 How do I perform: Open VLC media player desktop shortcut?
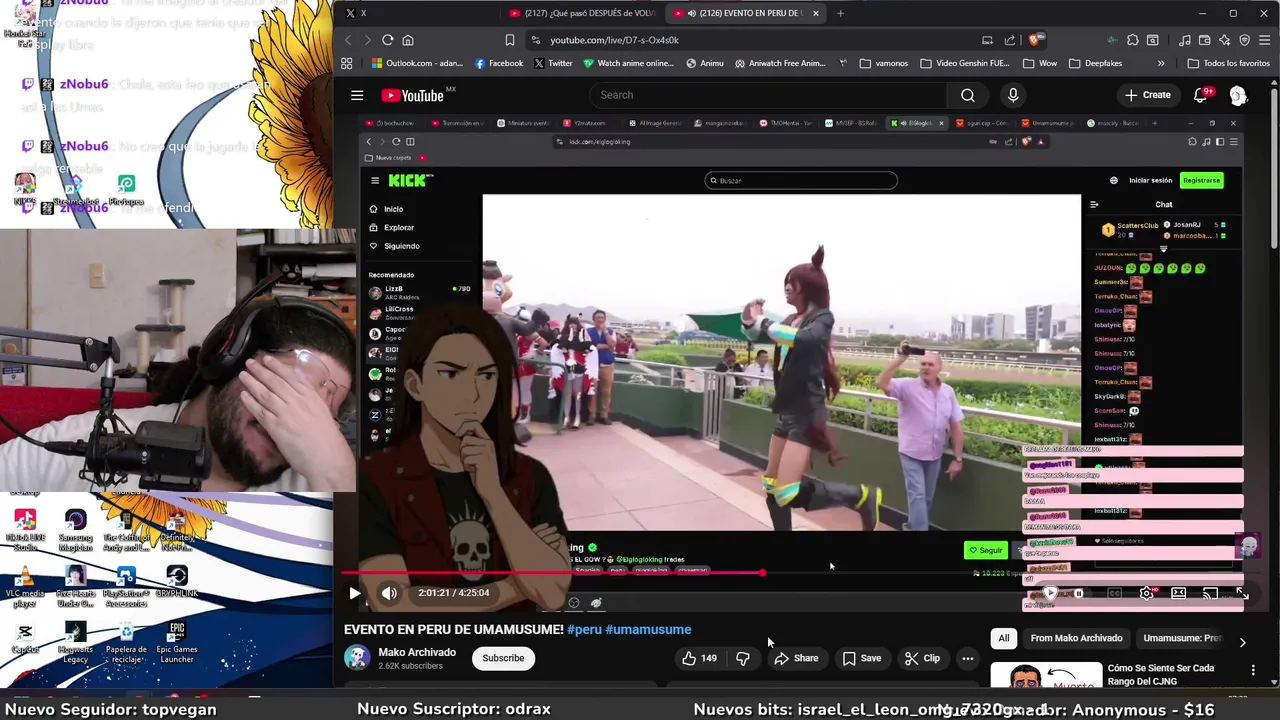(25, 587)
